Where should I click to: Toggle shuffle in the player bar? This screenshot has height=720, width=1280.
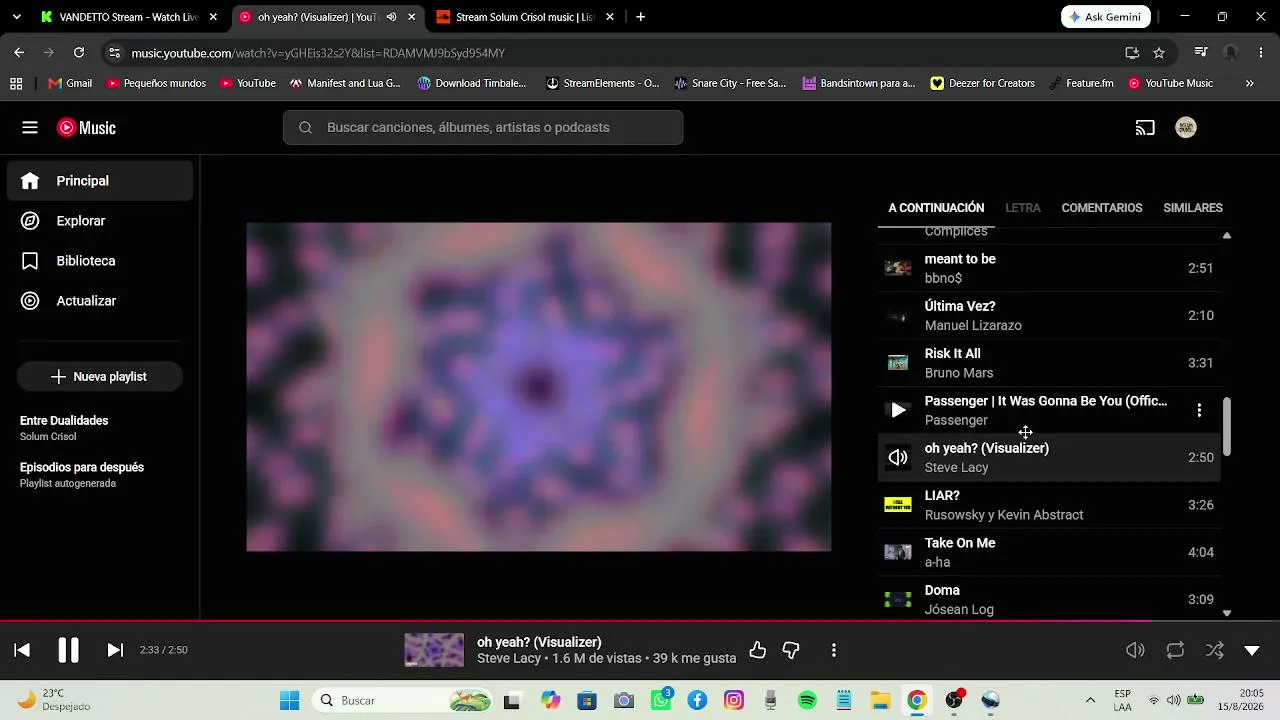(1215, 650)
